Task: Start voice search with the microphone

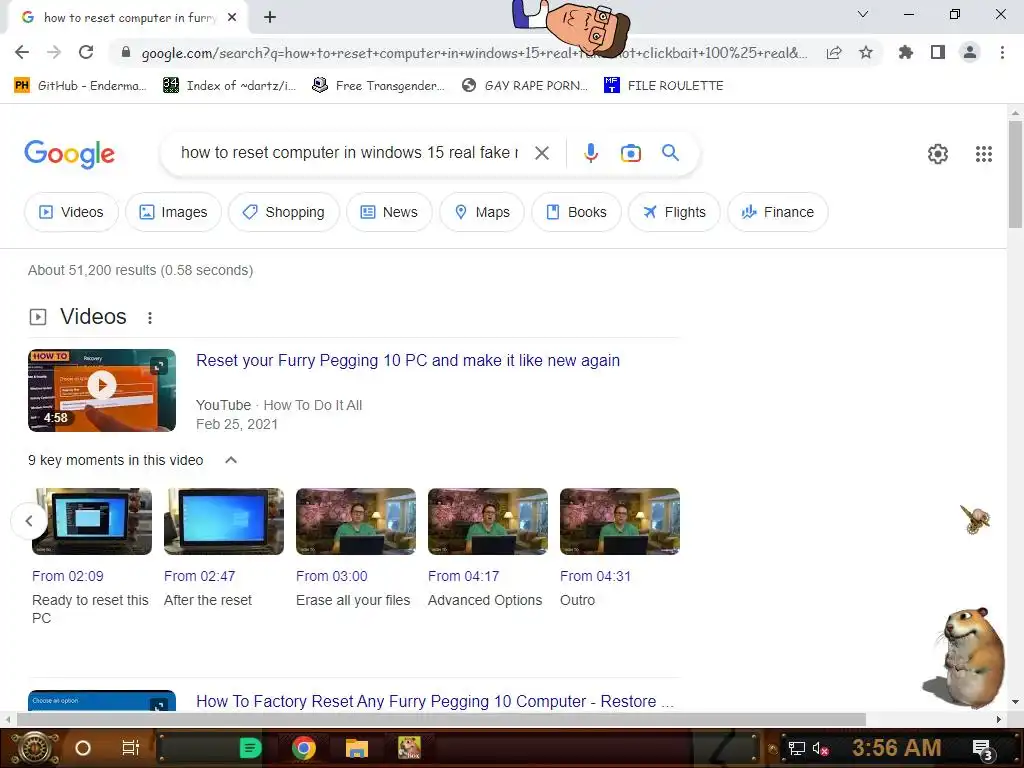Action: click(590, 153)
